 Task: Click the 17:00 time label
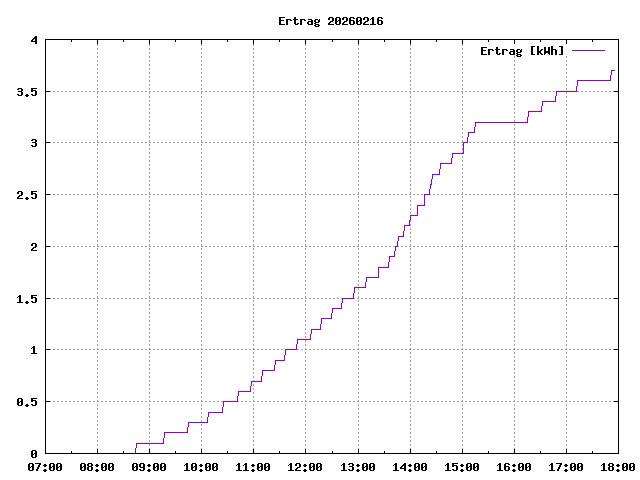565,467
